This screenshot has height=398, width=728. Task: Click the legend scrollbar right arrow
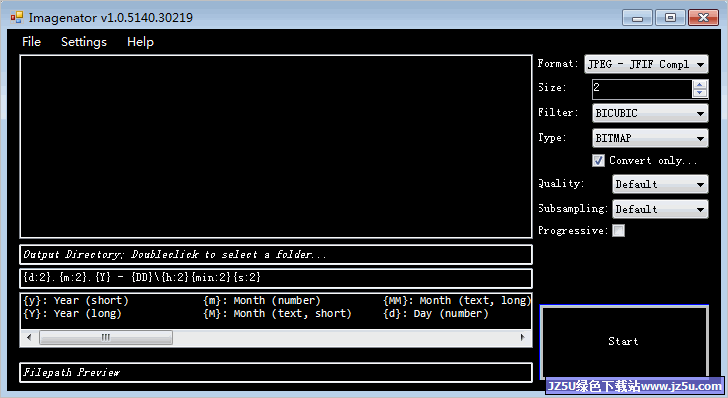[x=523, y=337]
